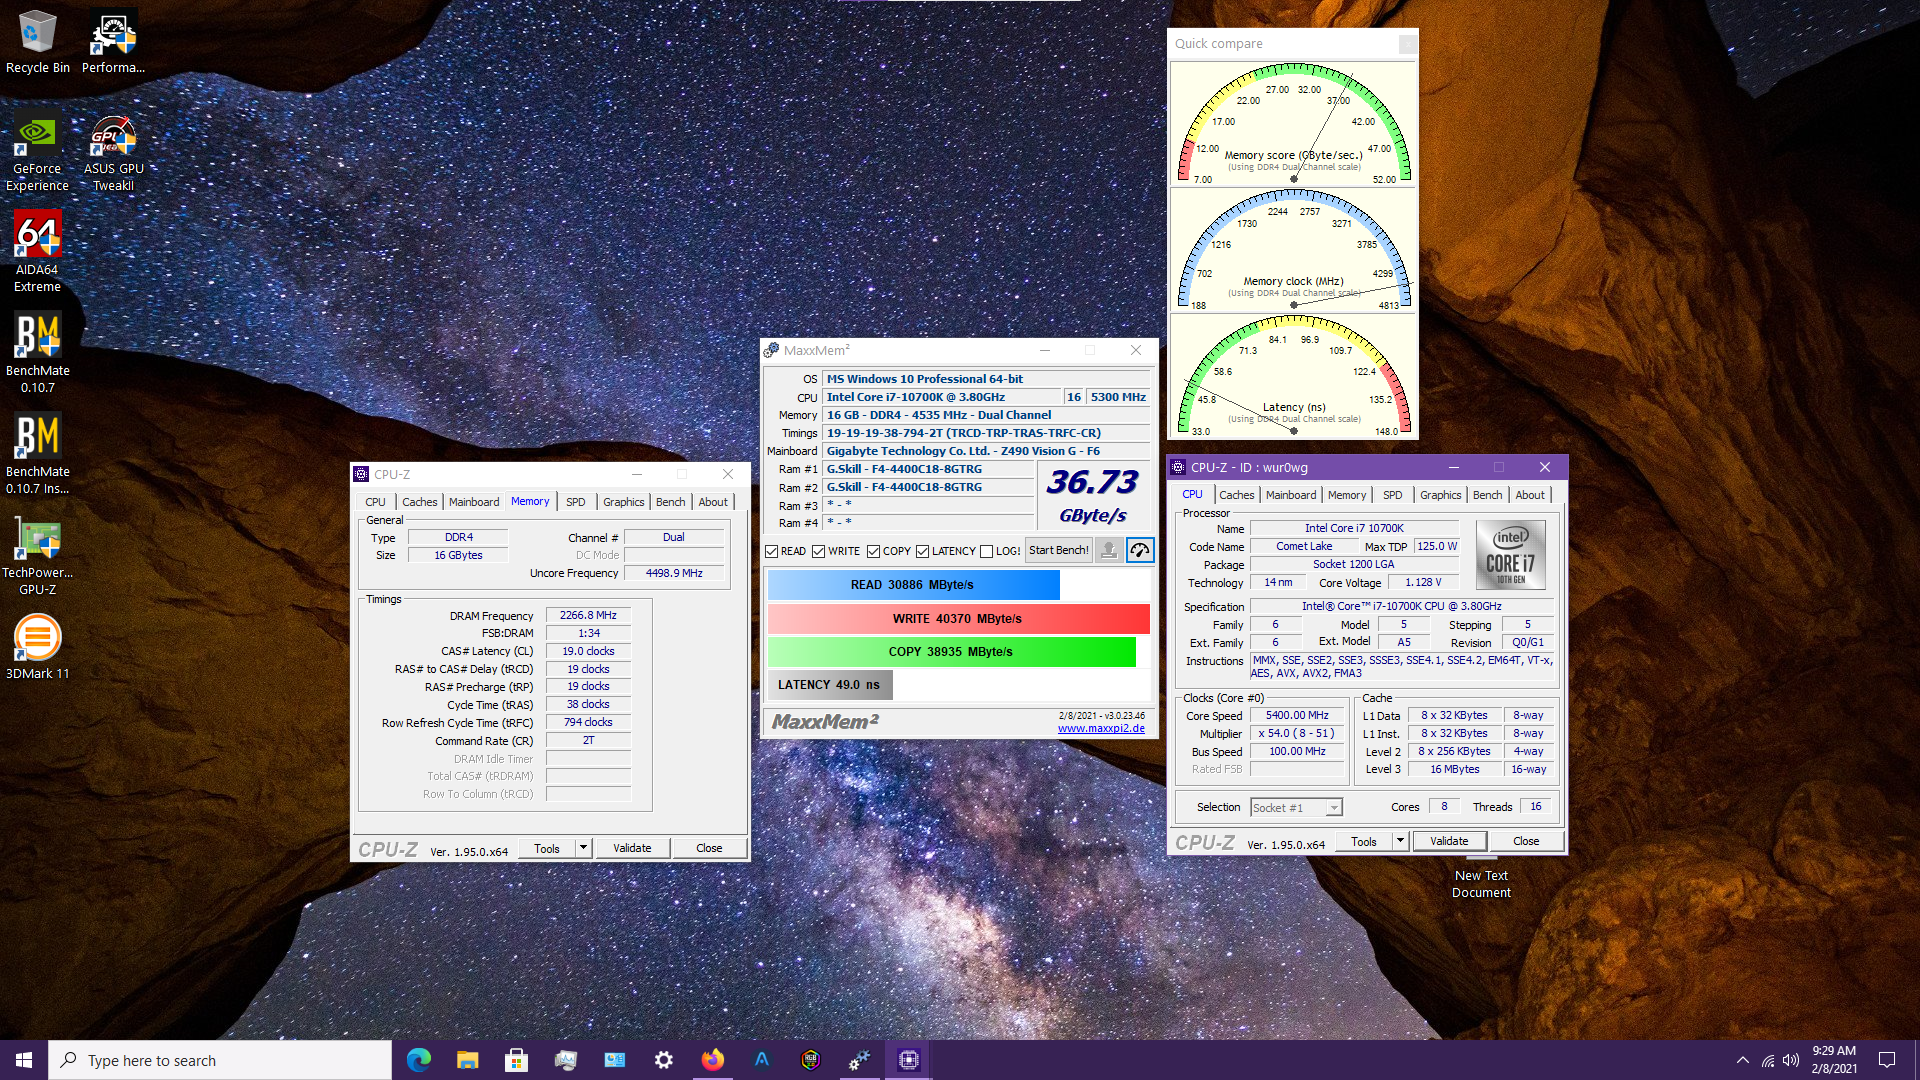
Task: Open Microsoft Store from the taskbar
Action: click(516, 1060)
